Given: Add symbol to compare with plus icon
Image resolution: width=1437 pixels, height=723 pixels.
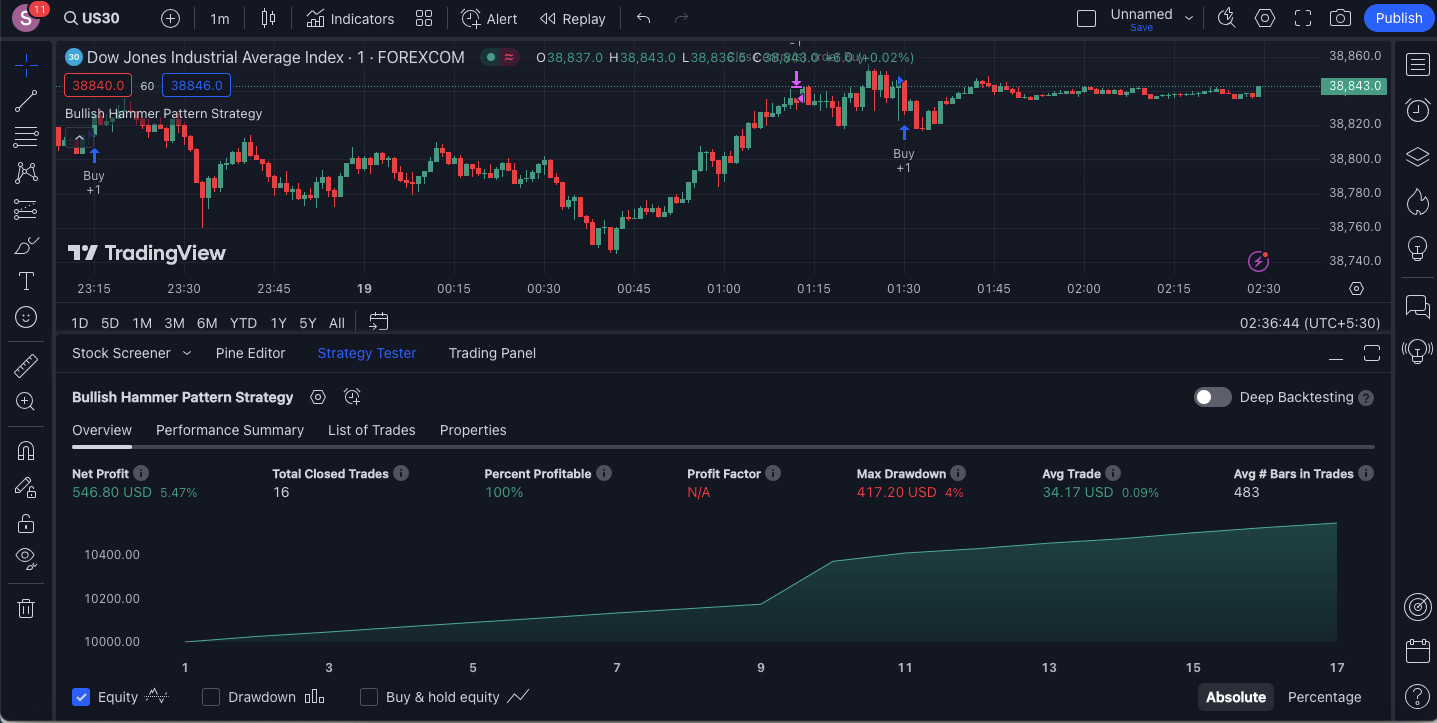Looking at the screenshot, I should pyautogui.click(x=170, y=18).
